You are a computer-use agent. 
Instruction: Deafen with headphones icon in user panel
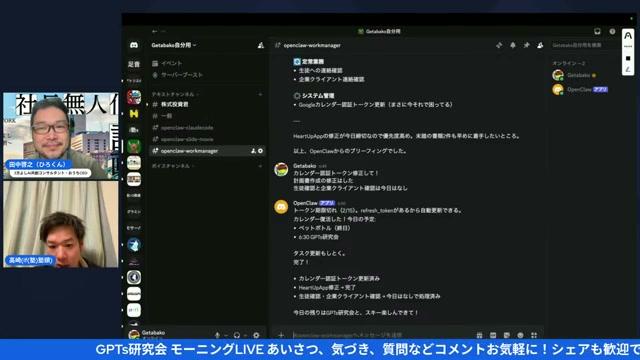tap(237, 335)
